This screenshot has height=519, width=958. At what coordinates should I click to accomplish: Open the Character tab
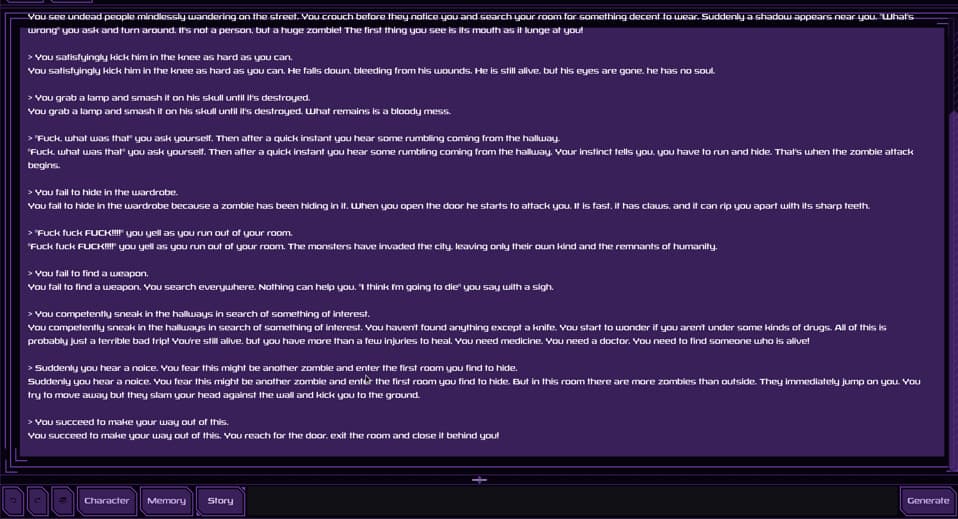(x=107, y=500)
